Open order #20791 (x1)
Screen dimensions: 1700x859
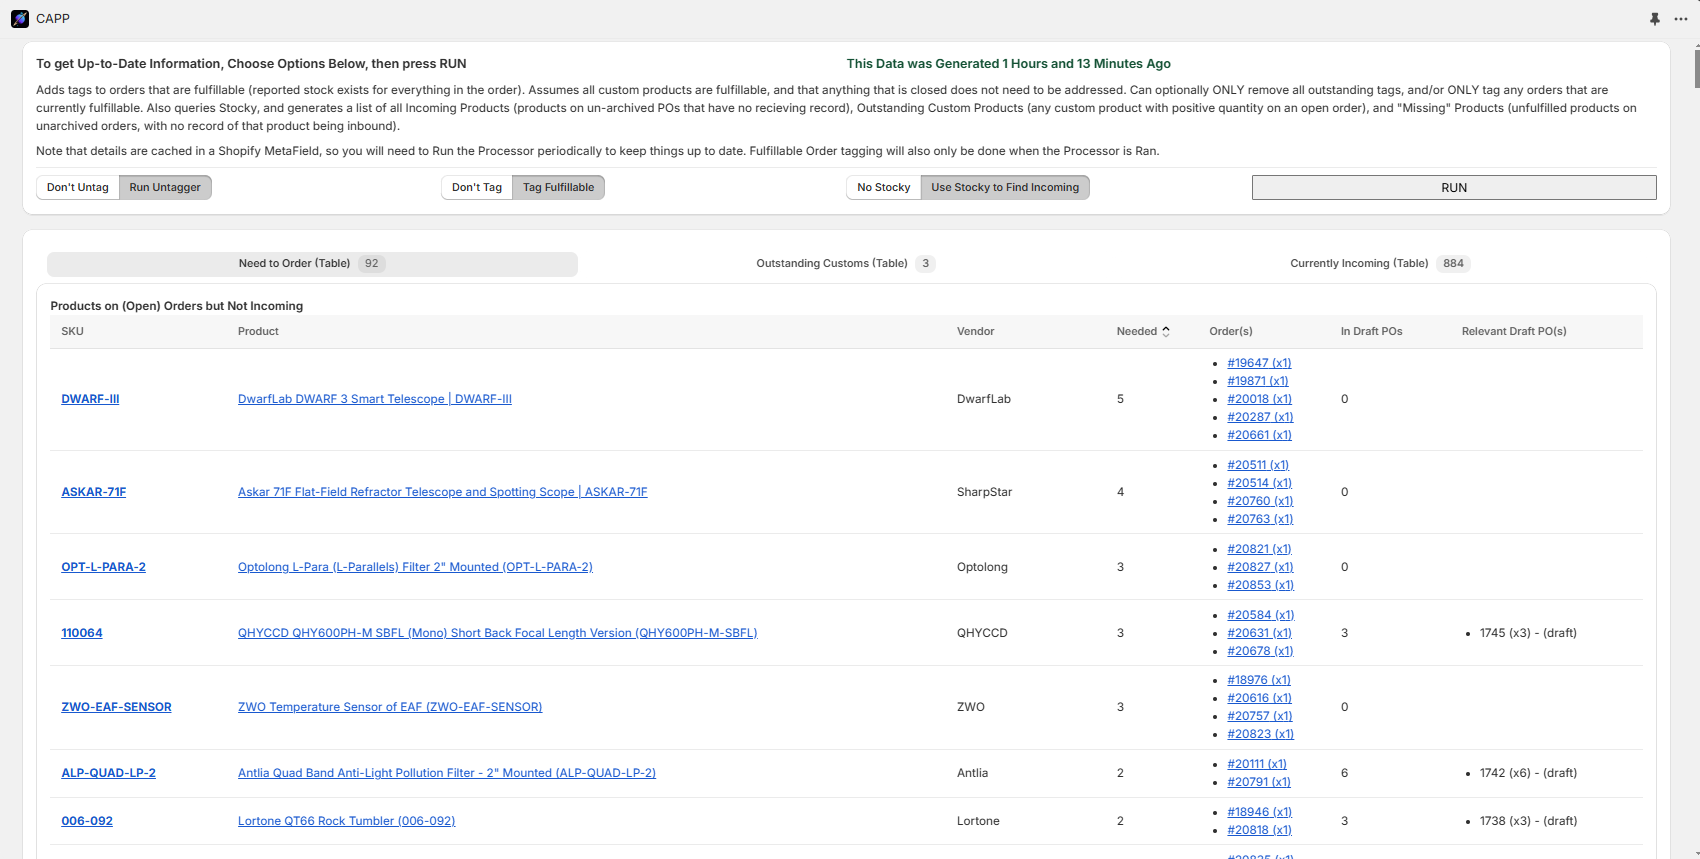(1259, 782)
